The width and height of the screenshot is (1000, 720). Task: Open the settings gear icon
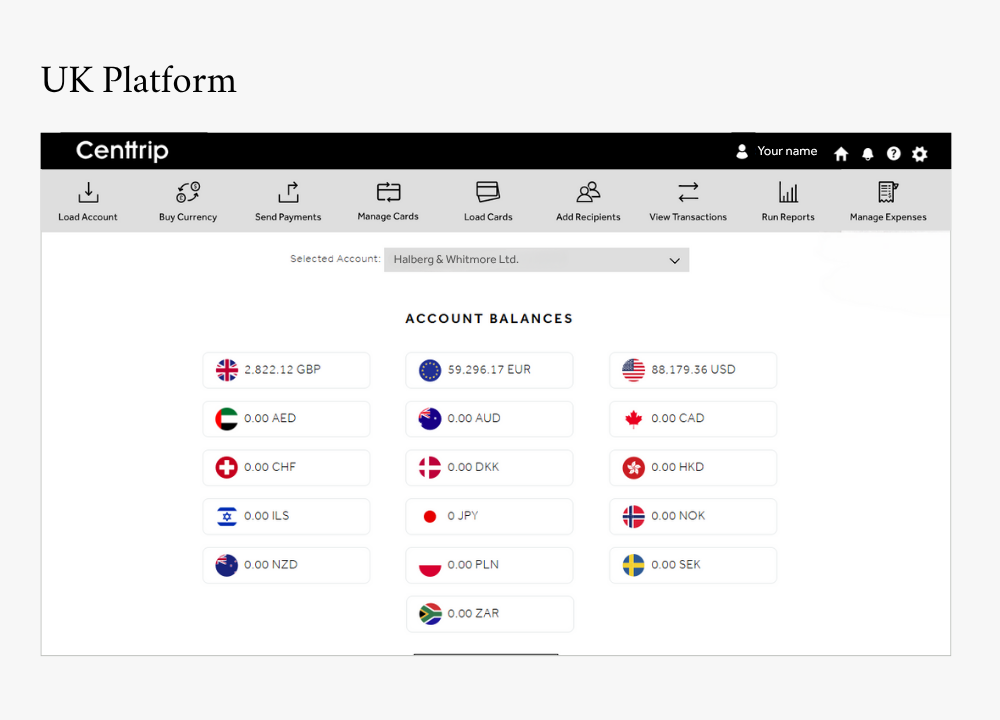920,154
